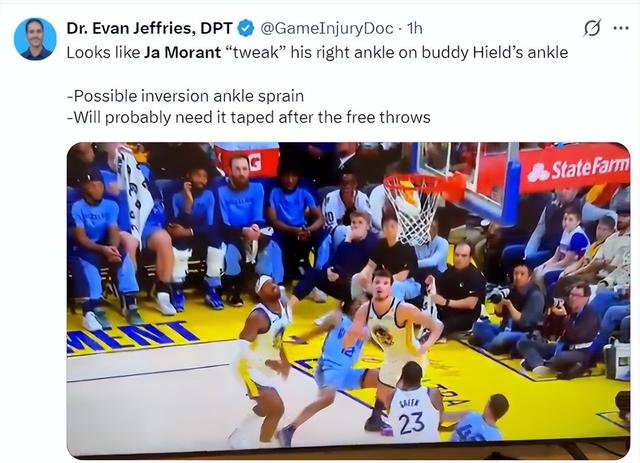The width and height of the screenshot is (640, 463).
Task: Click the yellow MENT court lettering in video
Action: (x=131, y=336)
